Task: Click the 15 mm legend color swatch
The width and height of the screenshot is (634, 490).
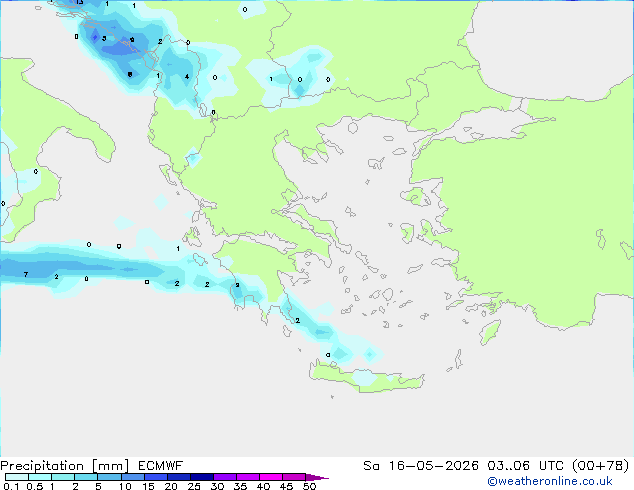Action: click(x=156, y=477)
